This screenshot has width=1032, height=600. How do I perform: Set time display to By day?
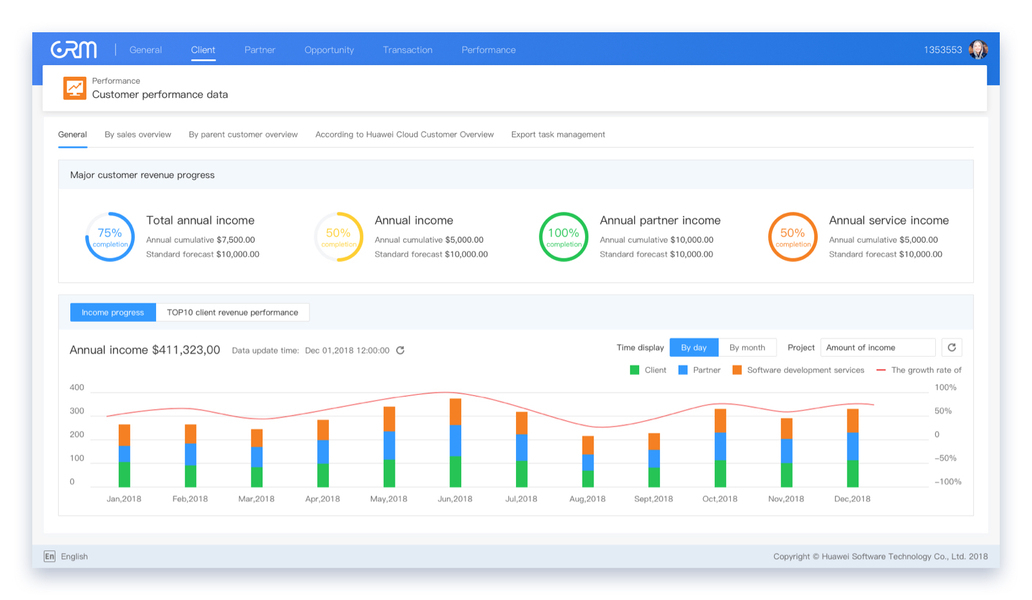tap(694, 347)
